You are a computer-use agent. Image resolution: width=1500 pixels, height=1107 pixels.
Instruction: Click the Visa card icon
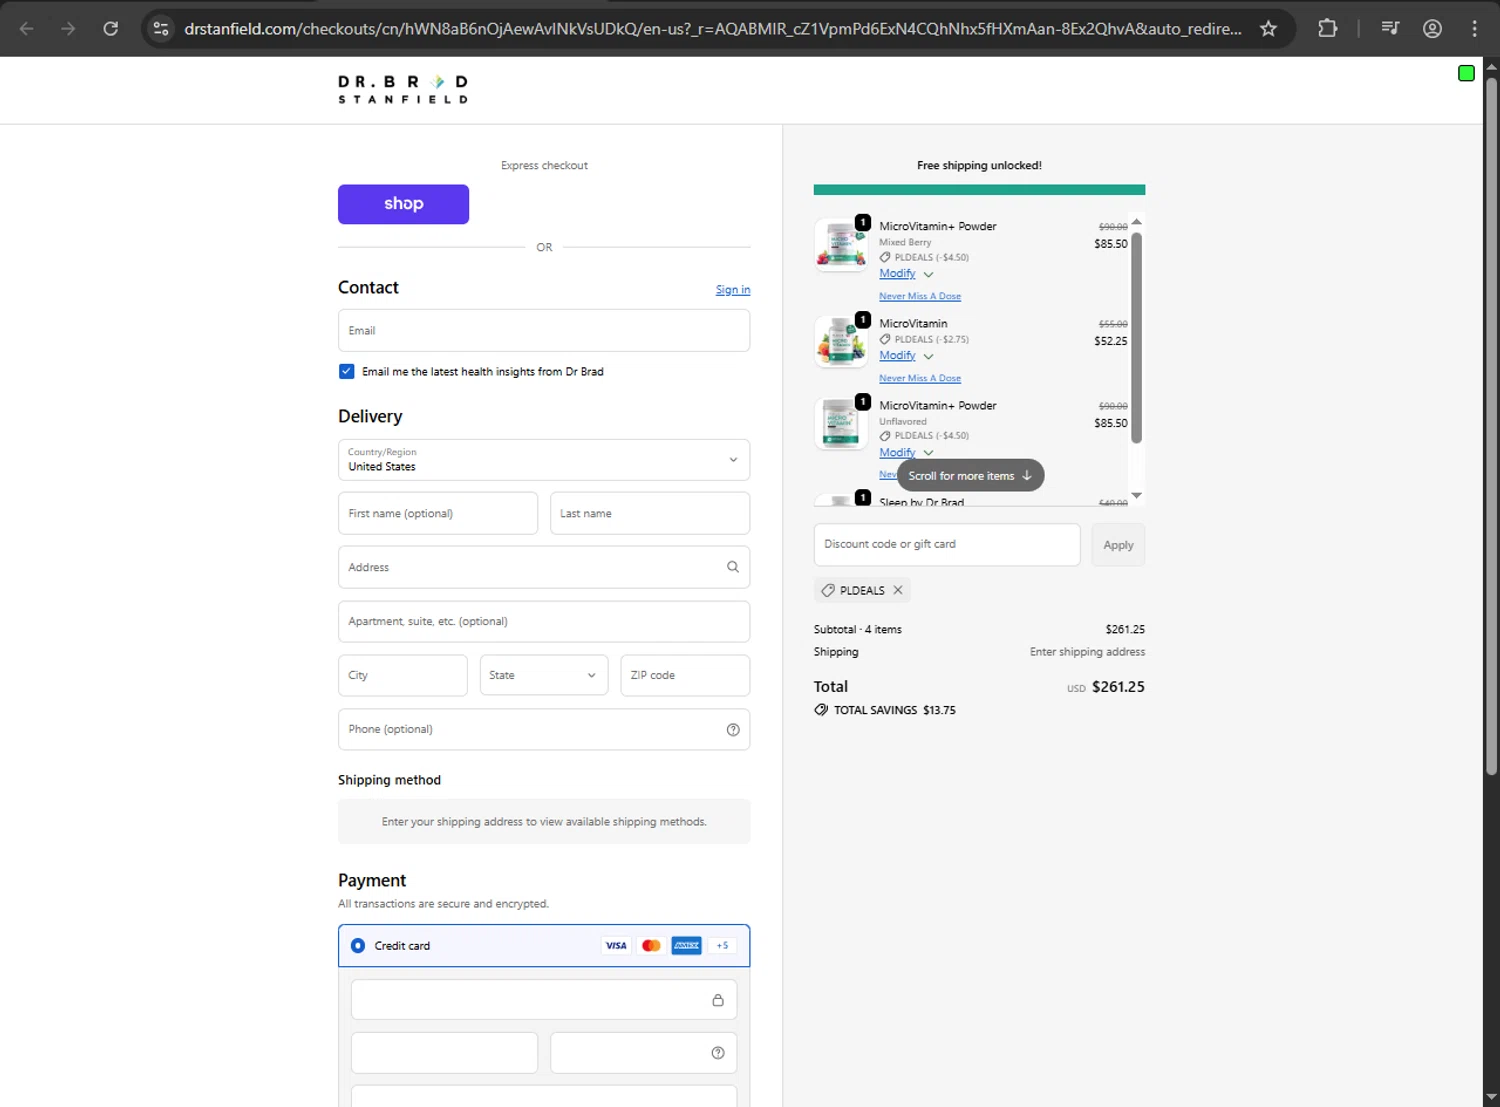(x=616, y=946)
